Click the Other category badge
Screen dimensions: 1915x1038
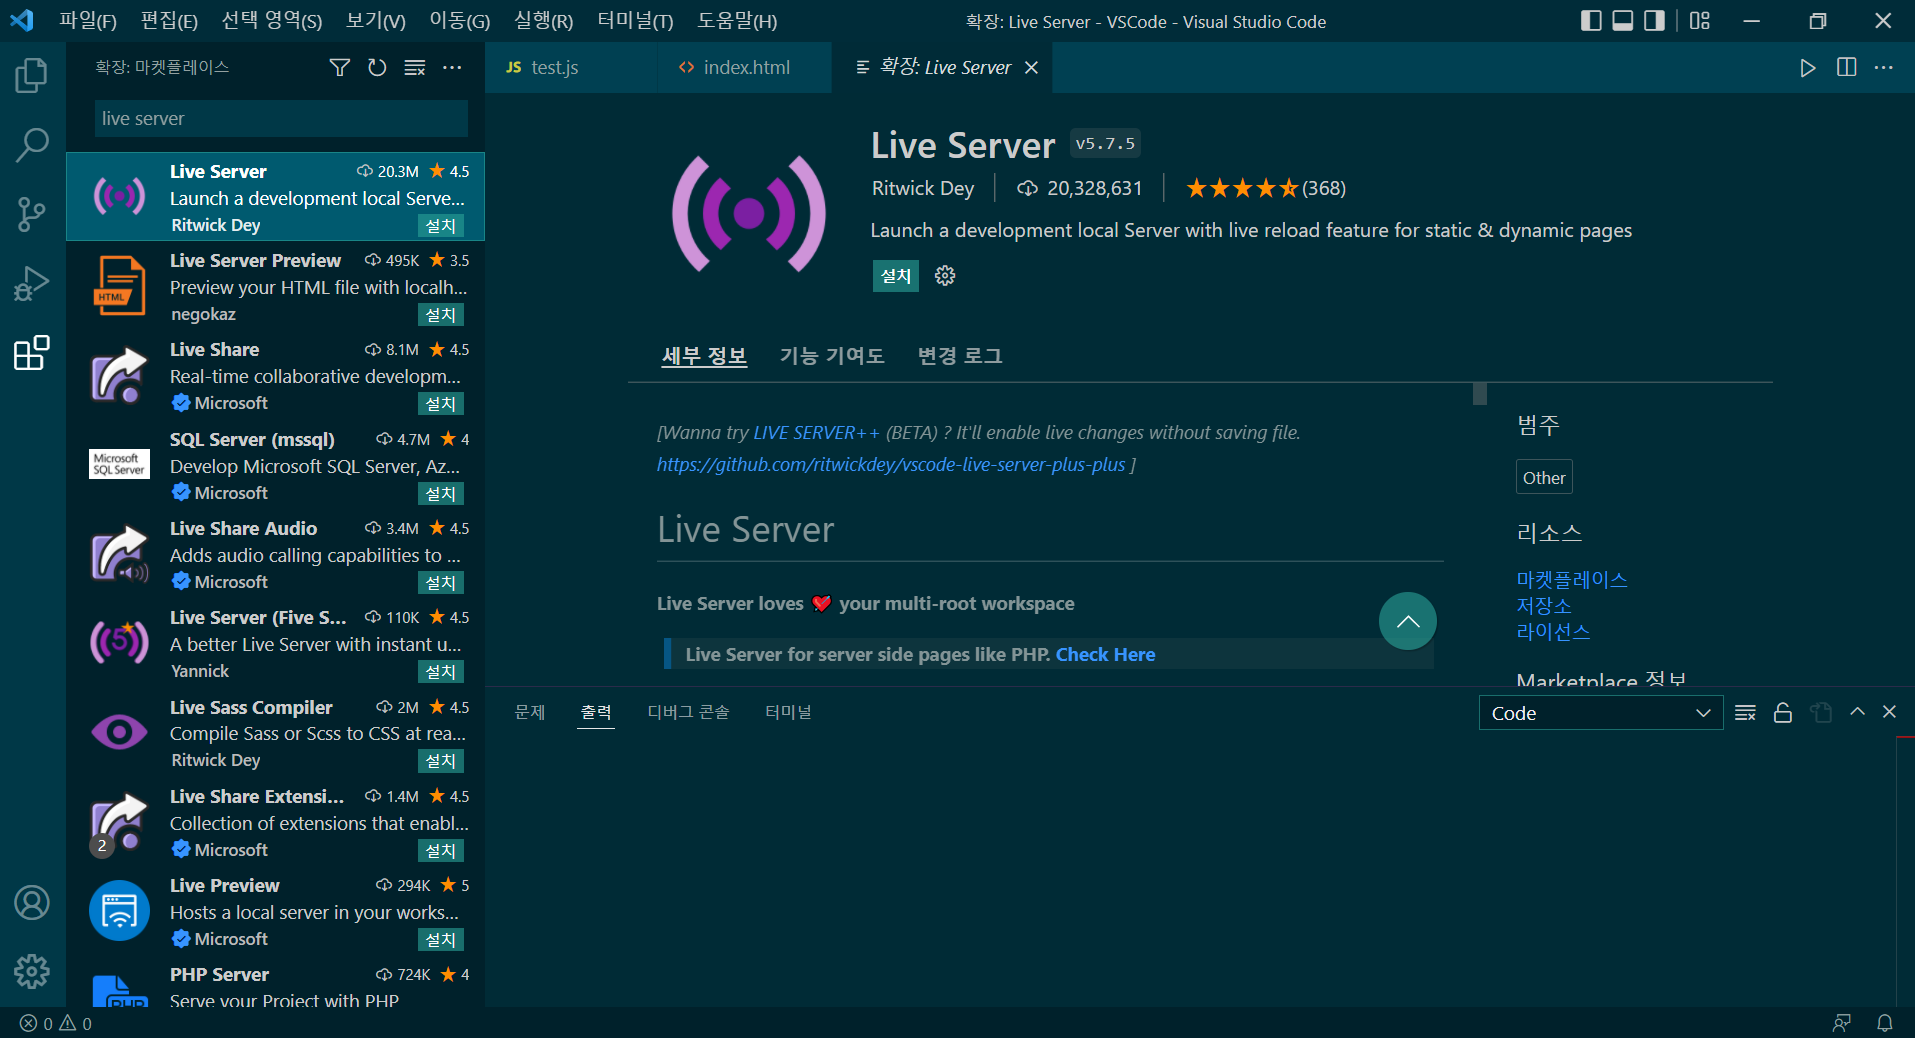(1544, 478)
